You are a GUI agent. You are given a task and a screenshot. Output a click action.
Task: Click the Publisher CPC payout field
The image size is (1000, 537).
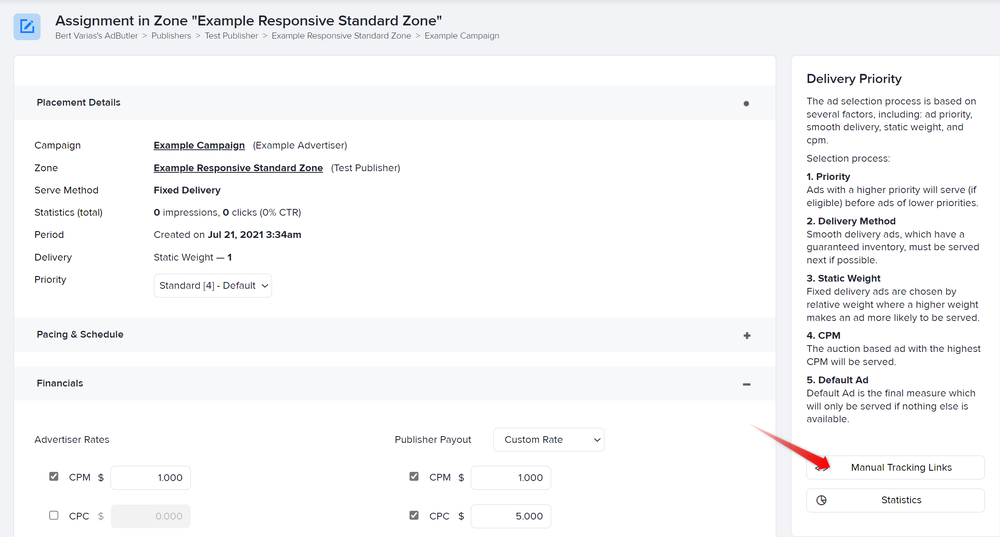coord(511,516)
